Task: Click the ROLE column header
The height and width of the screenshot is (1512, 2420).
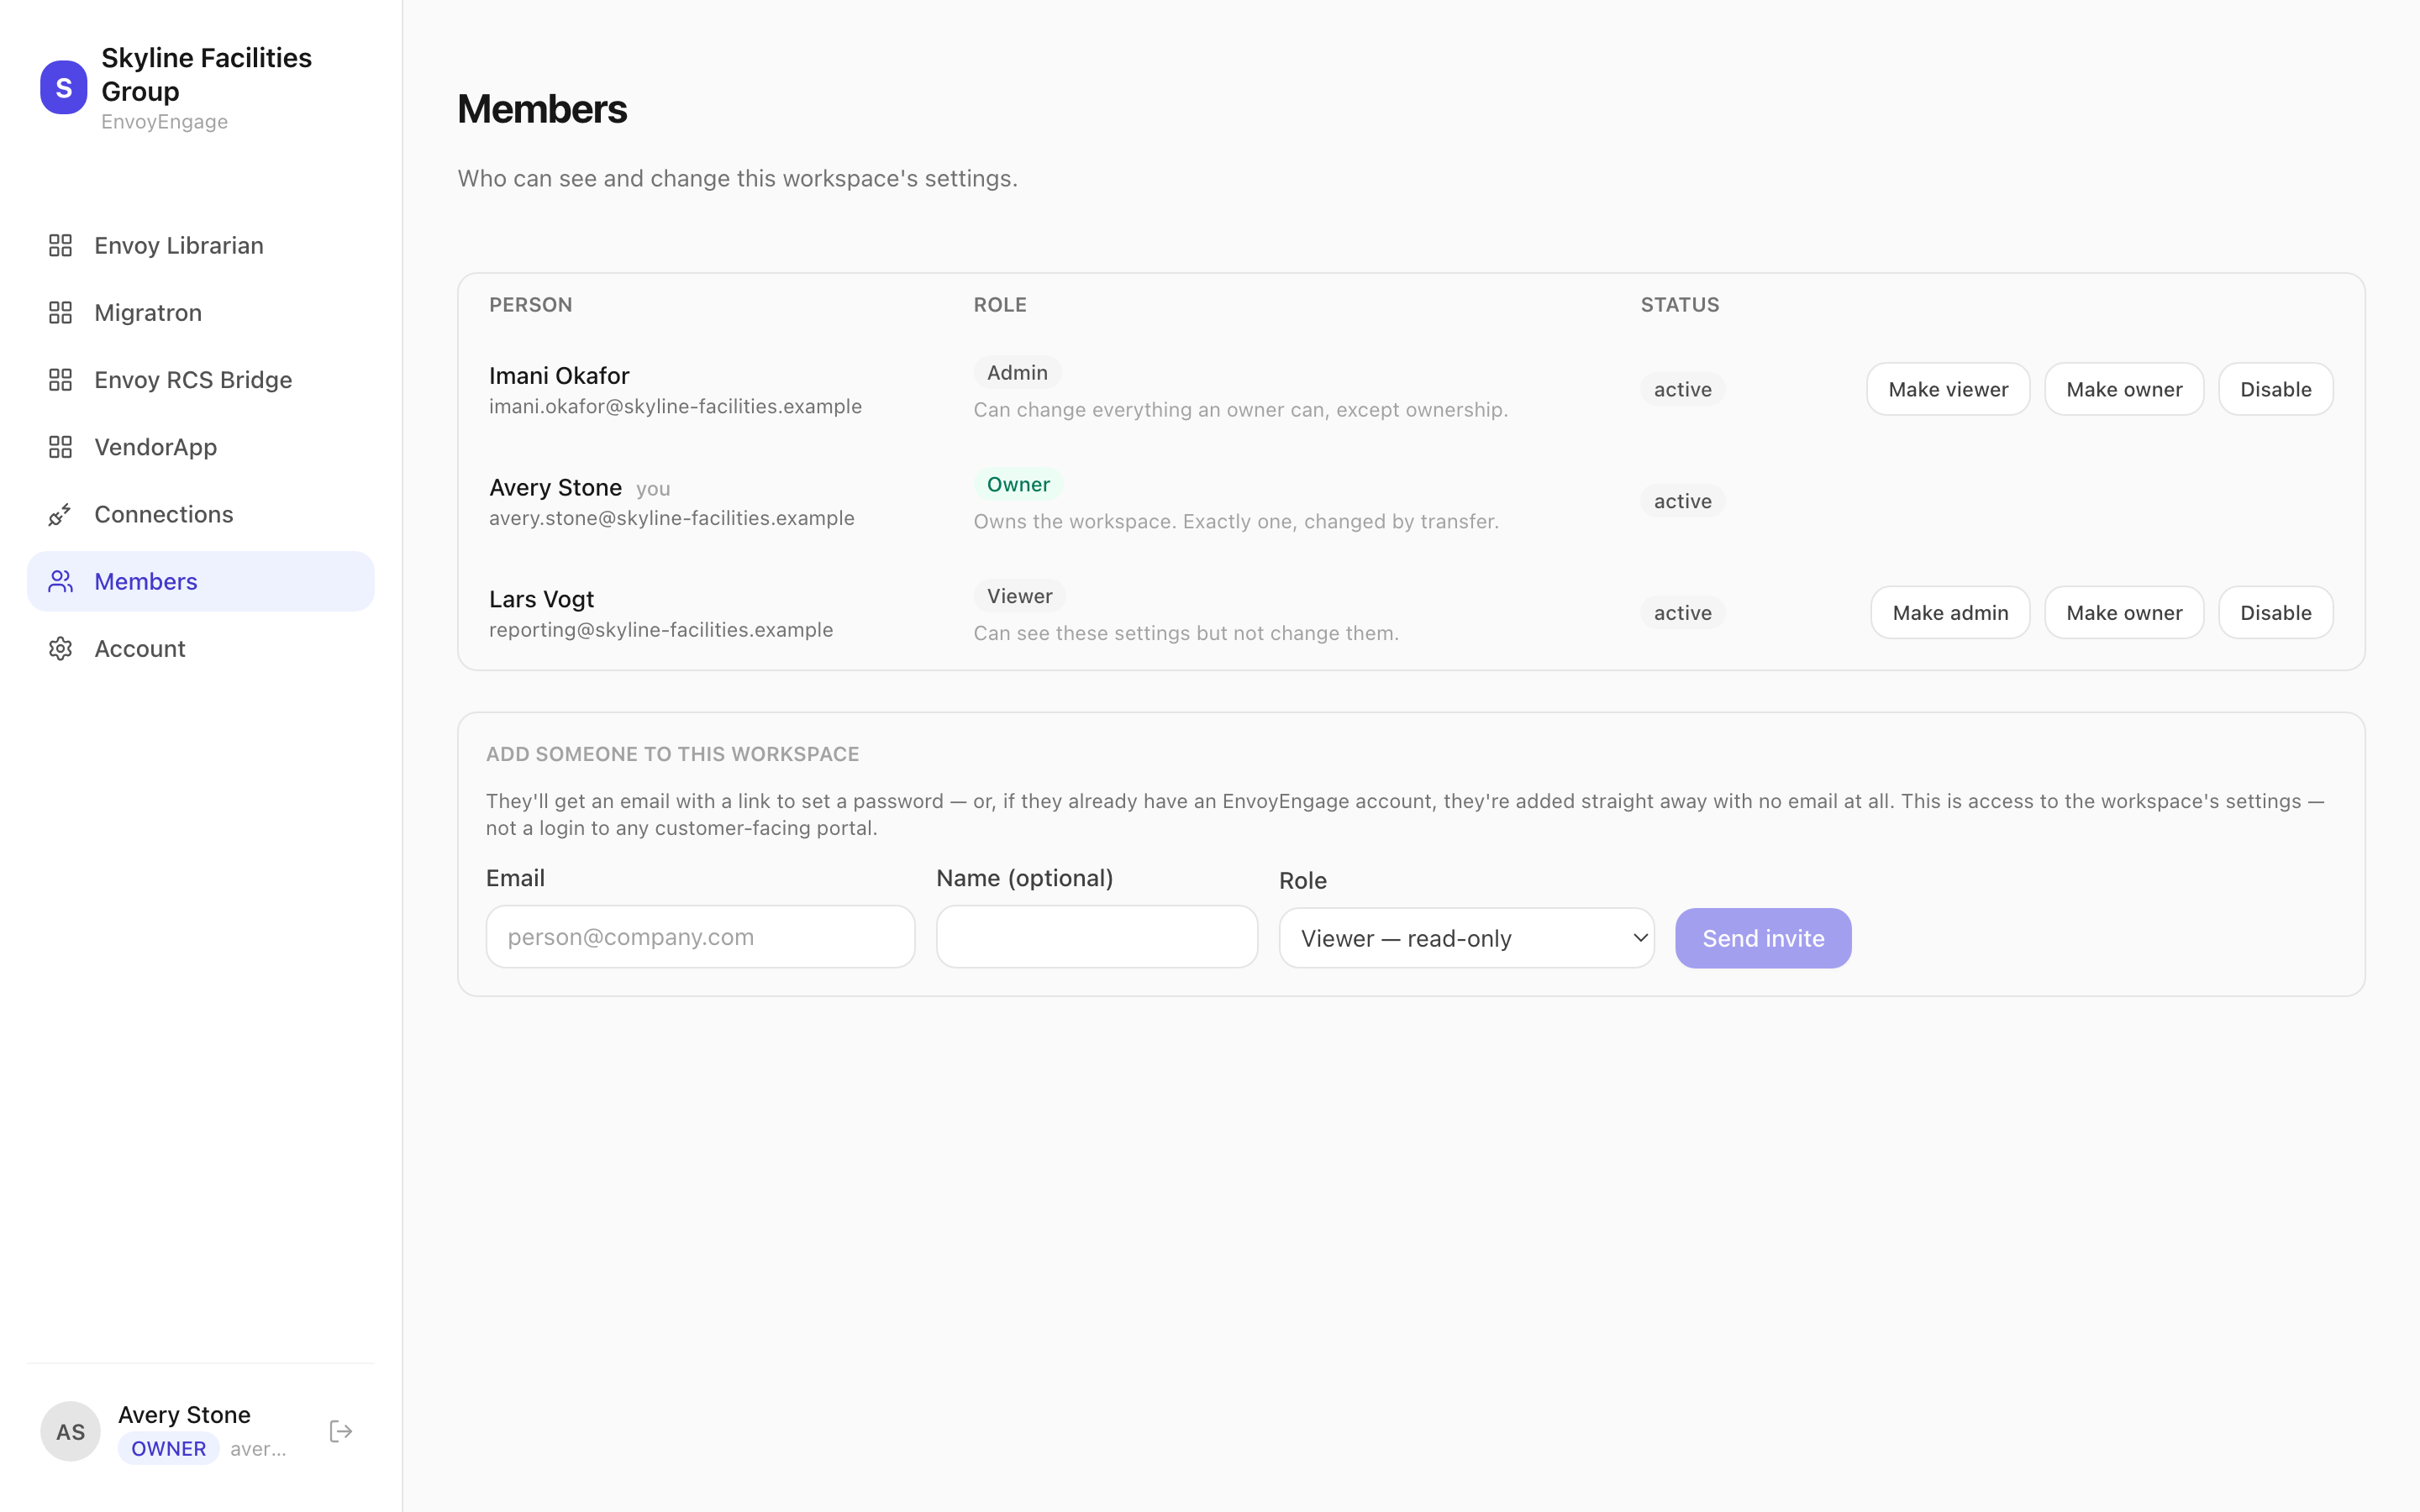Action: tap(1000, 304)
